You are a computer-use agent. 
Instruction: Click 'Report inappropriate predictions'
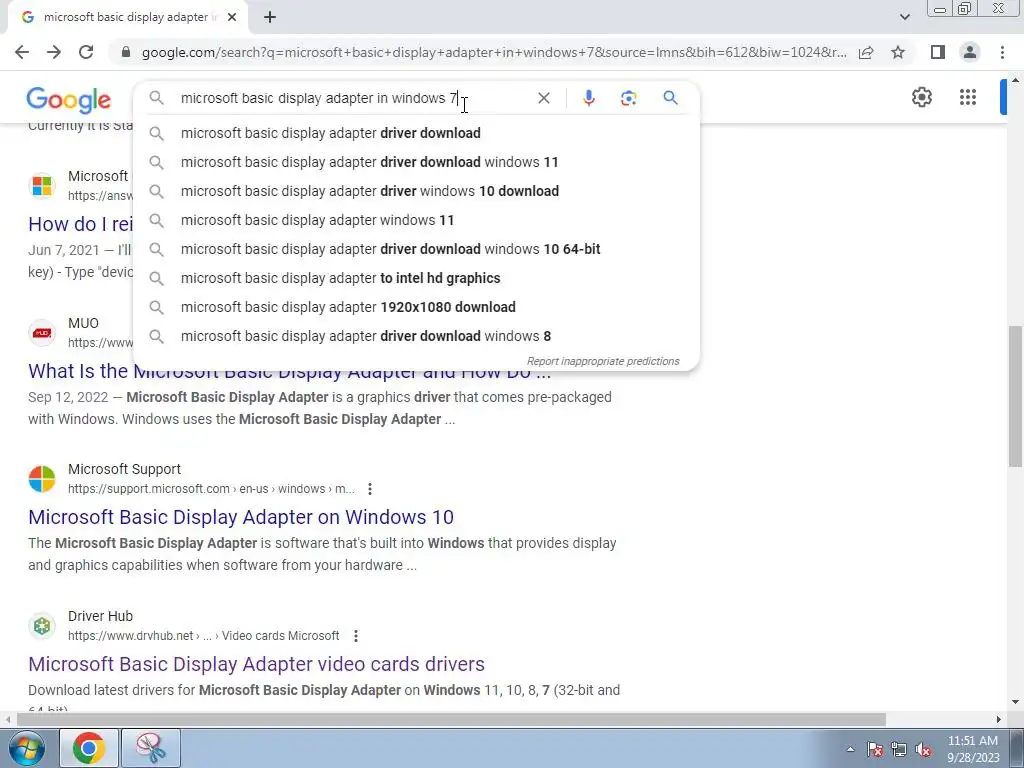(603, 361)
